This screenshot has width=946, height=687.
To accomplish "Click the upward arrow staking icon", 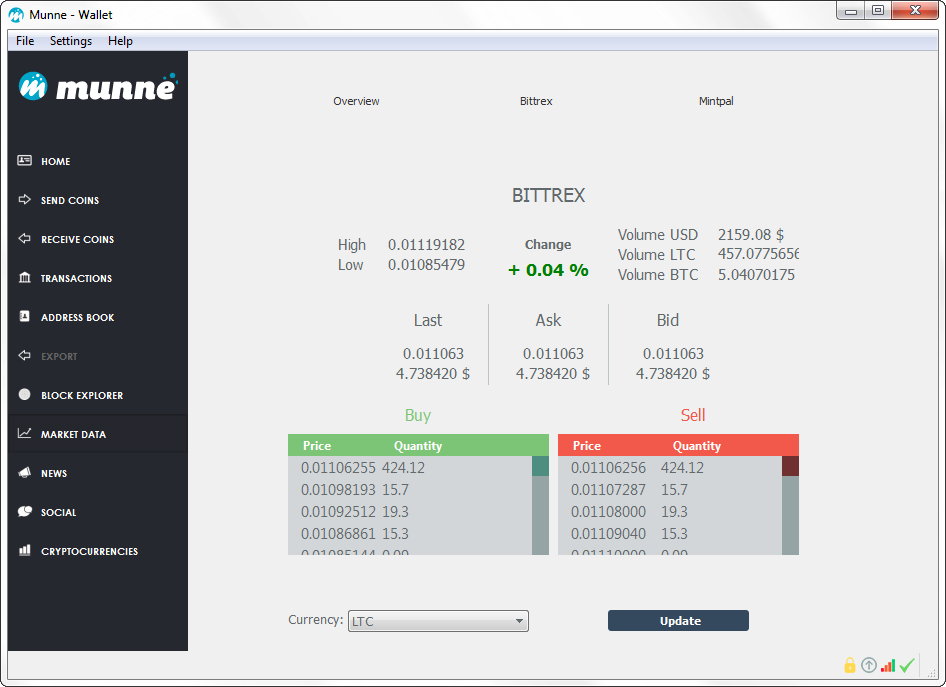I will coord(869,665).
